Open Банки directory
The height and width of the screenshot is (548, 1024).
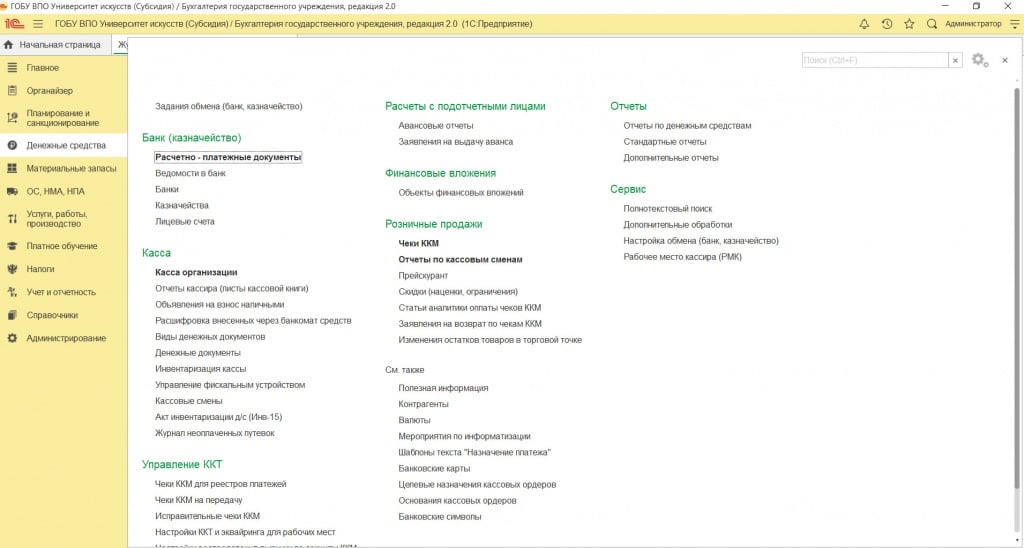(167, 189)
